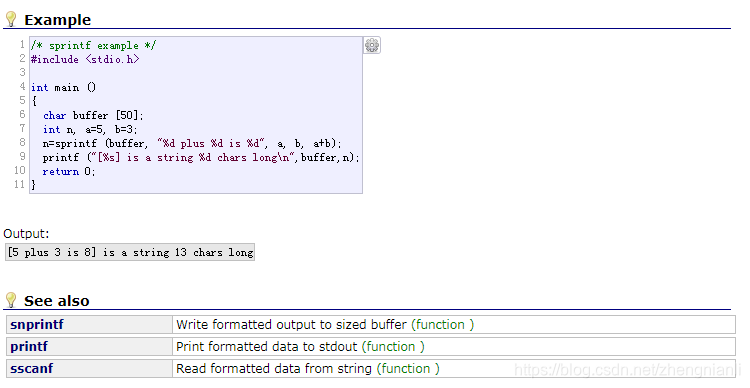Click the 'return 0;' code line
Screen dimensions: 750x388
point(69,171)
